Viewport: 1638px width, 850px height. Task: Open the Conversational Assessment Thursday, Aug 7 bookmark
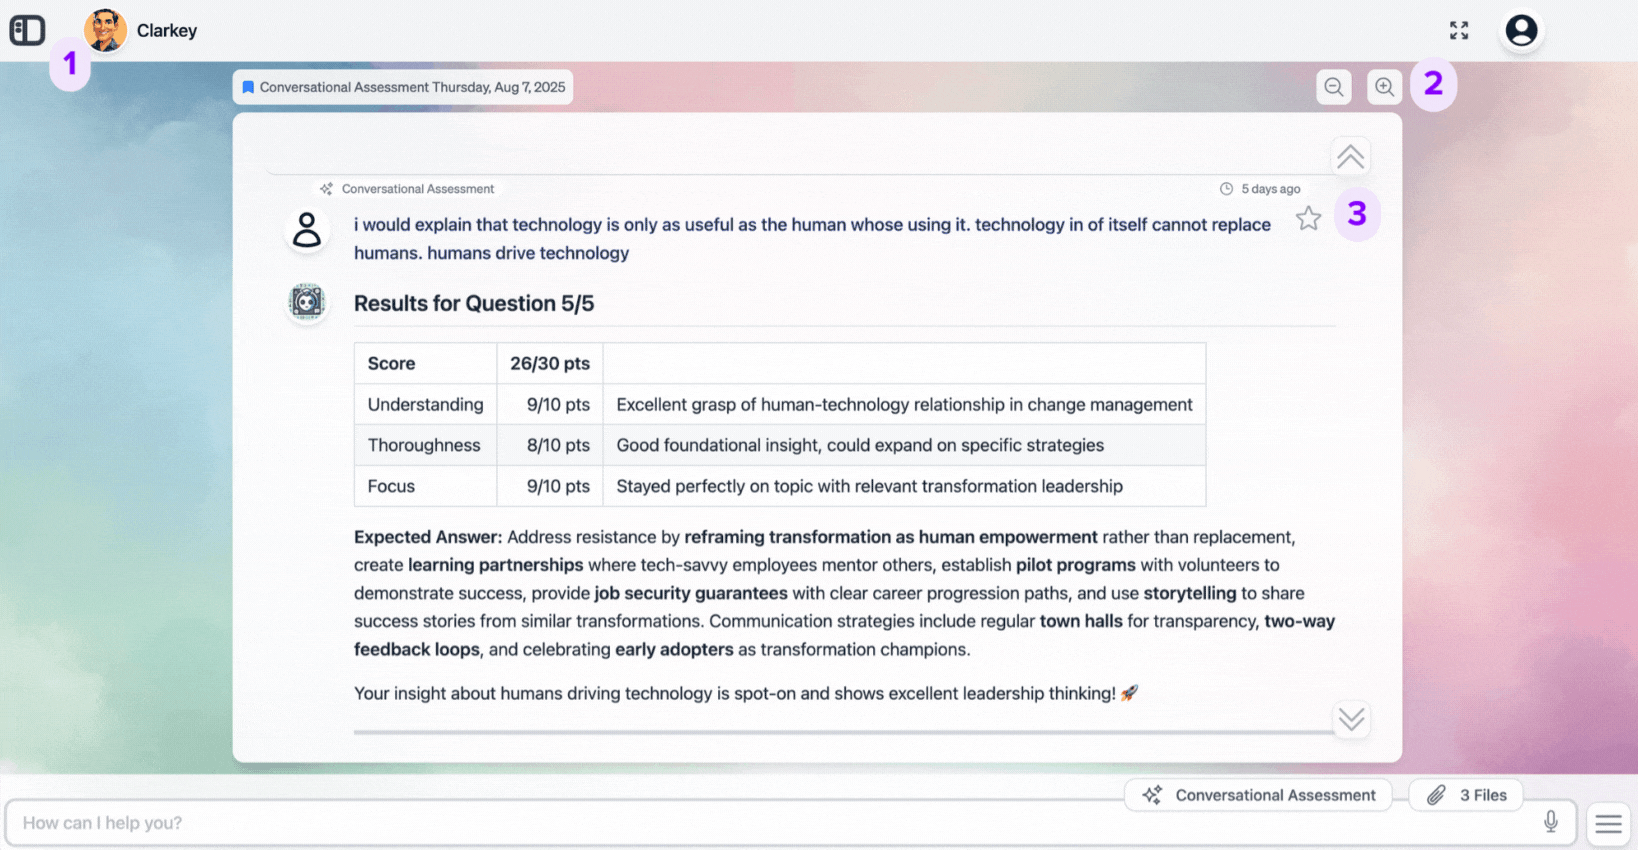(403, 87)
